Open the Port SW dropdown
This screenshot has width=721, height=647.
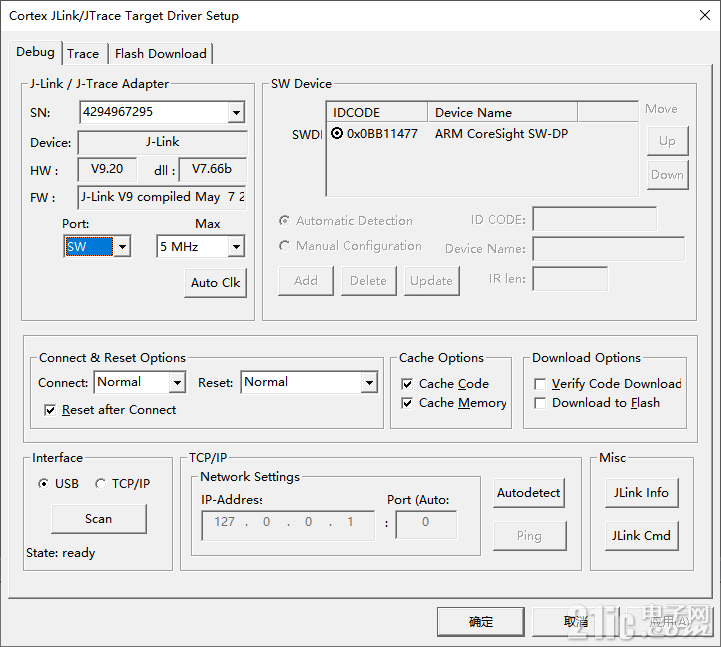click(x=122, y=246)
